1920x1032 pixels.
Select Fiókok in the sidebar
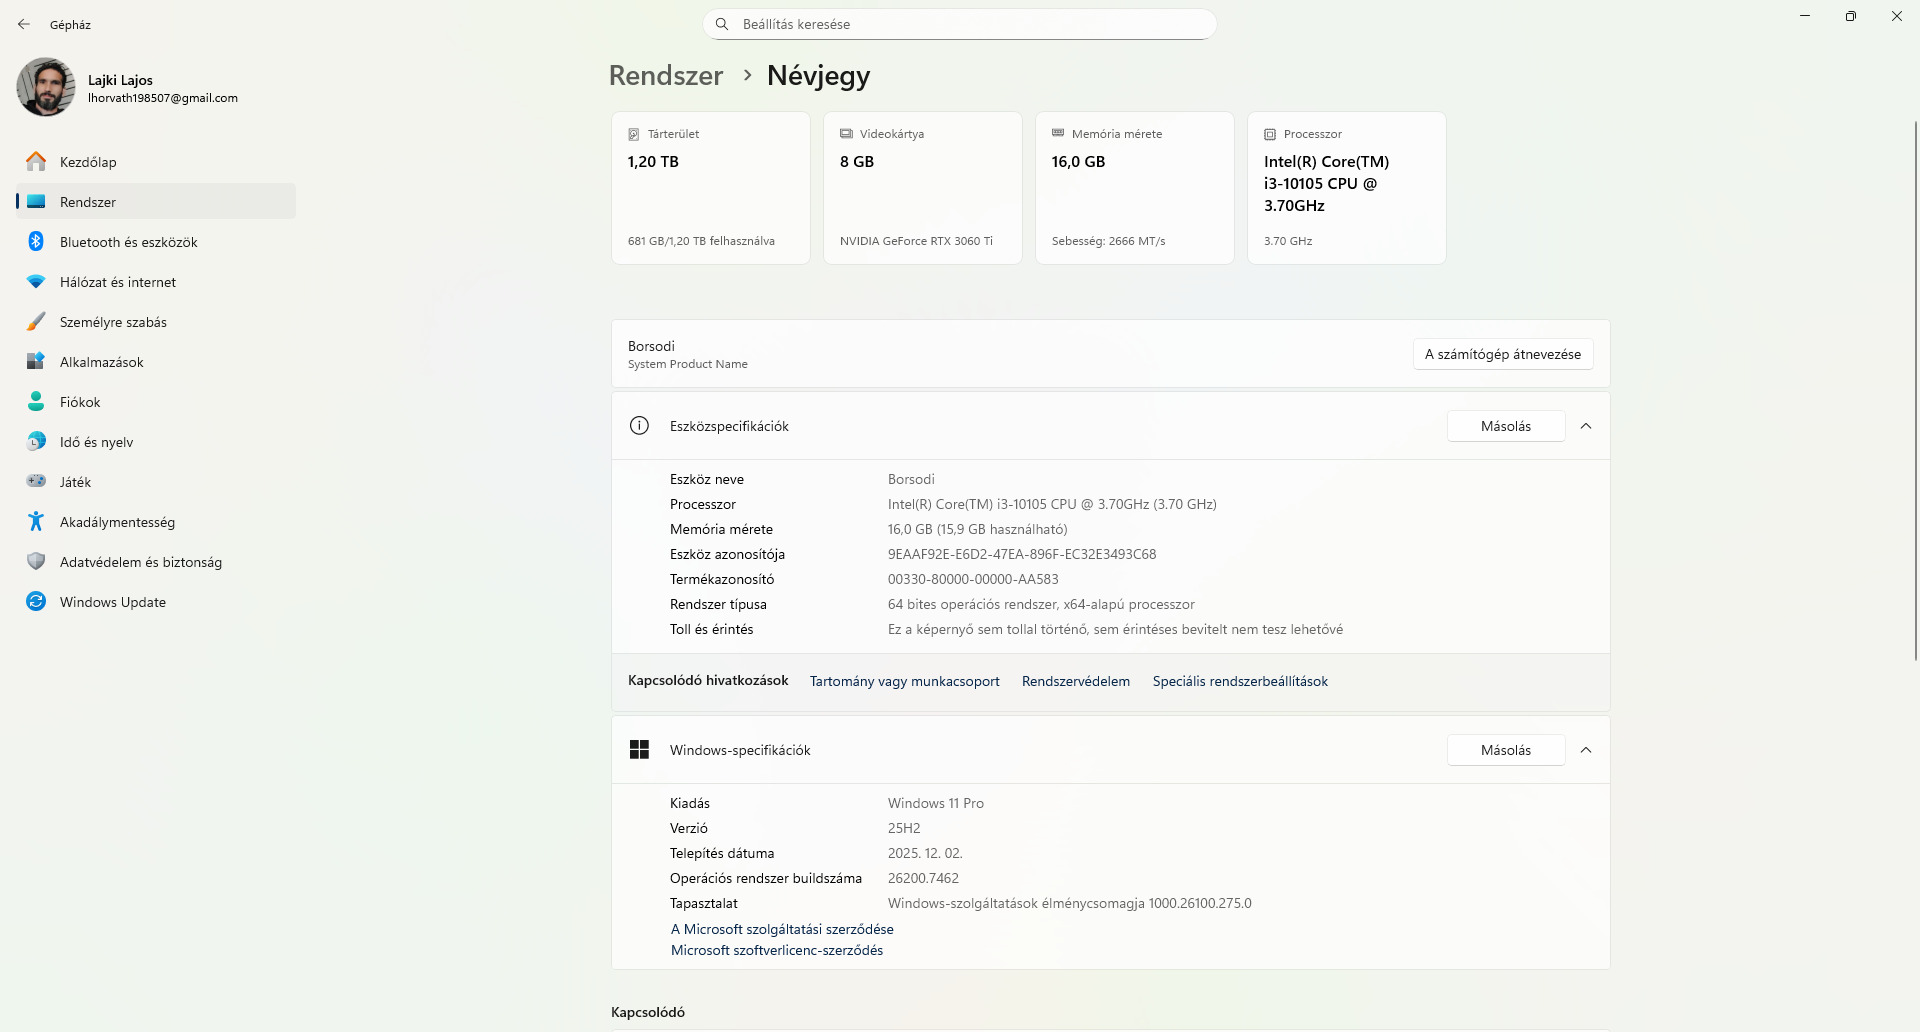pyautogui.click(x=80, y=402)
